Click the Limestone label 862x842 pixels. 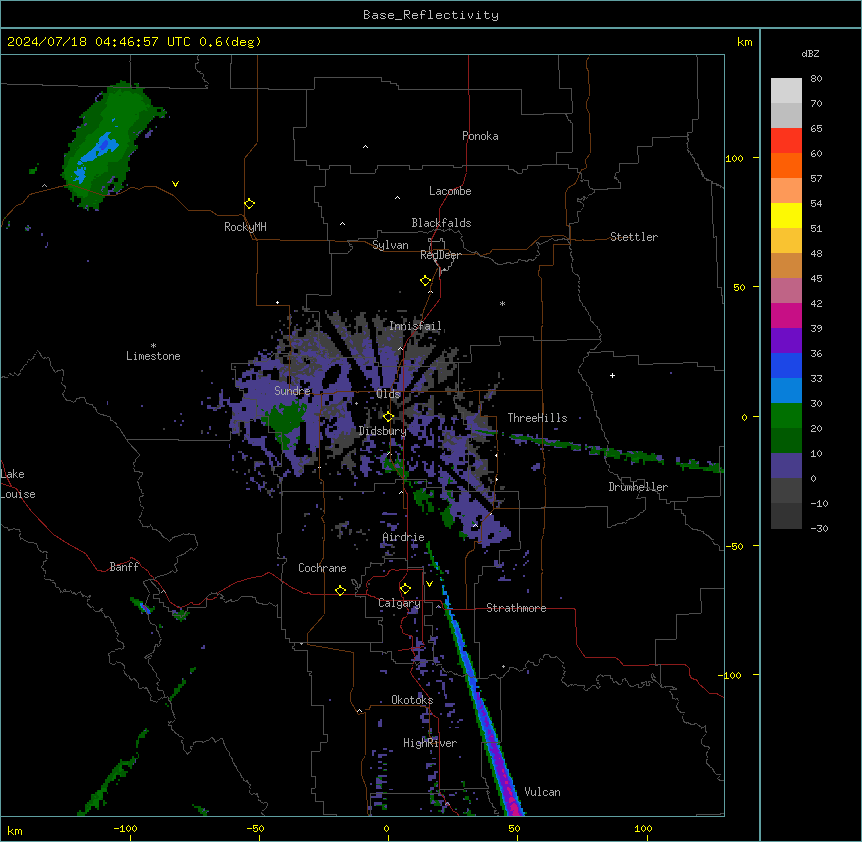pos(153,356)
